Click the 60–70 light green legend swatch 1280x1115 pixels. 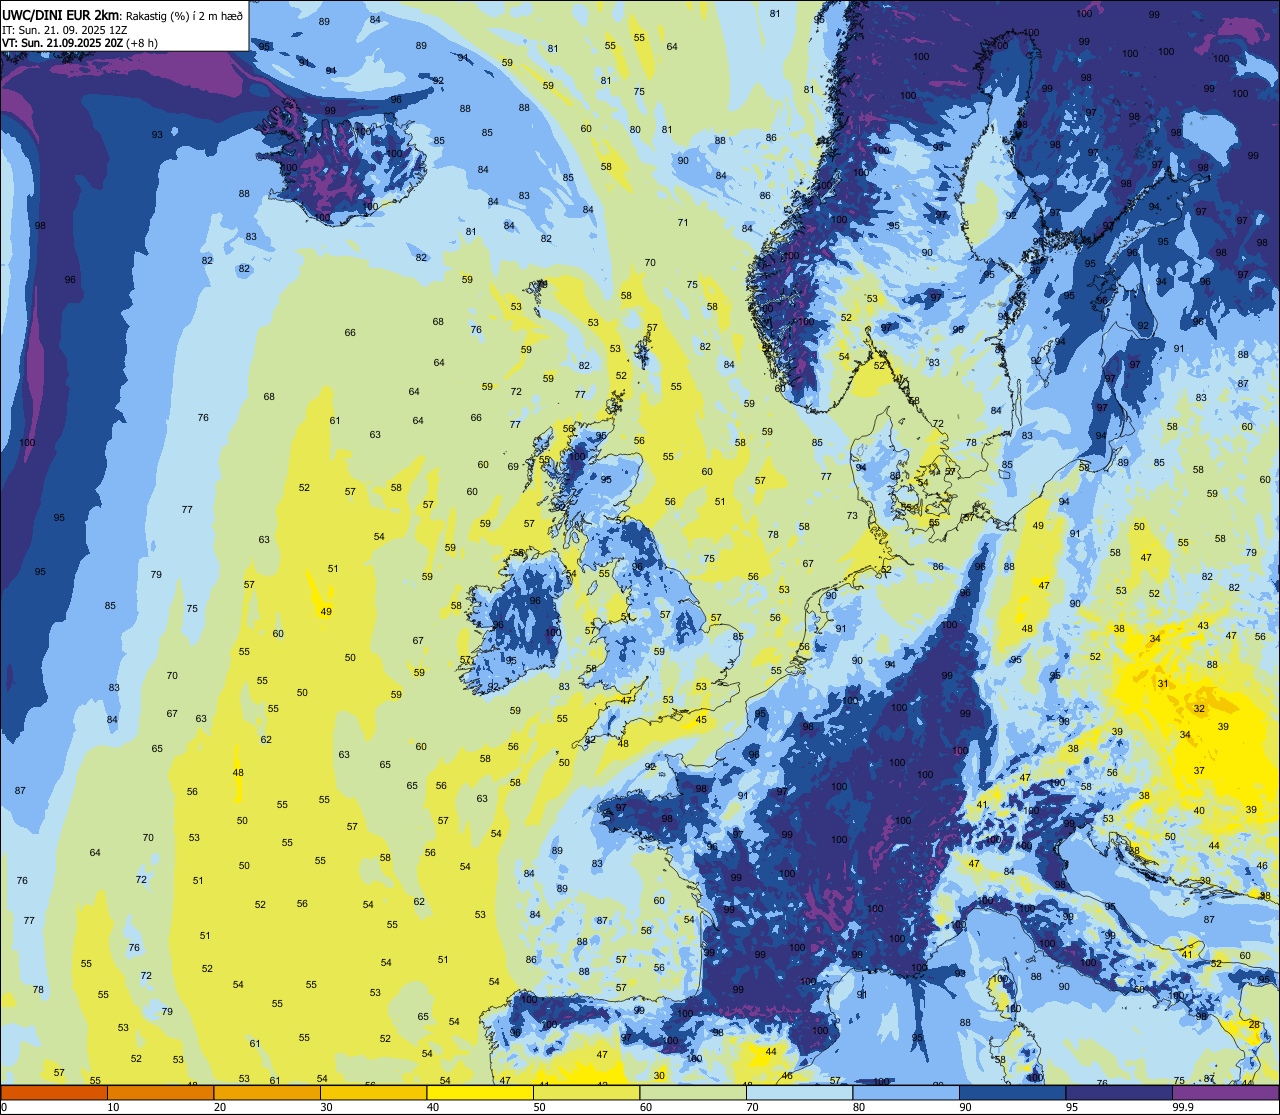[x=693, y=1092]
